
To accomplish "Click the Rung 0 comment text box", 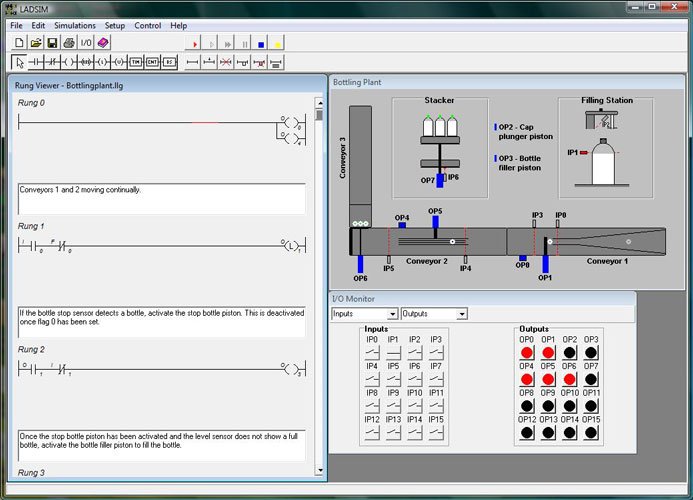I will (161, 198).
